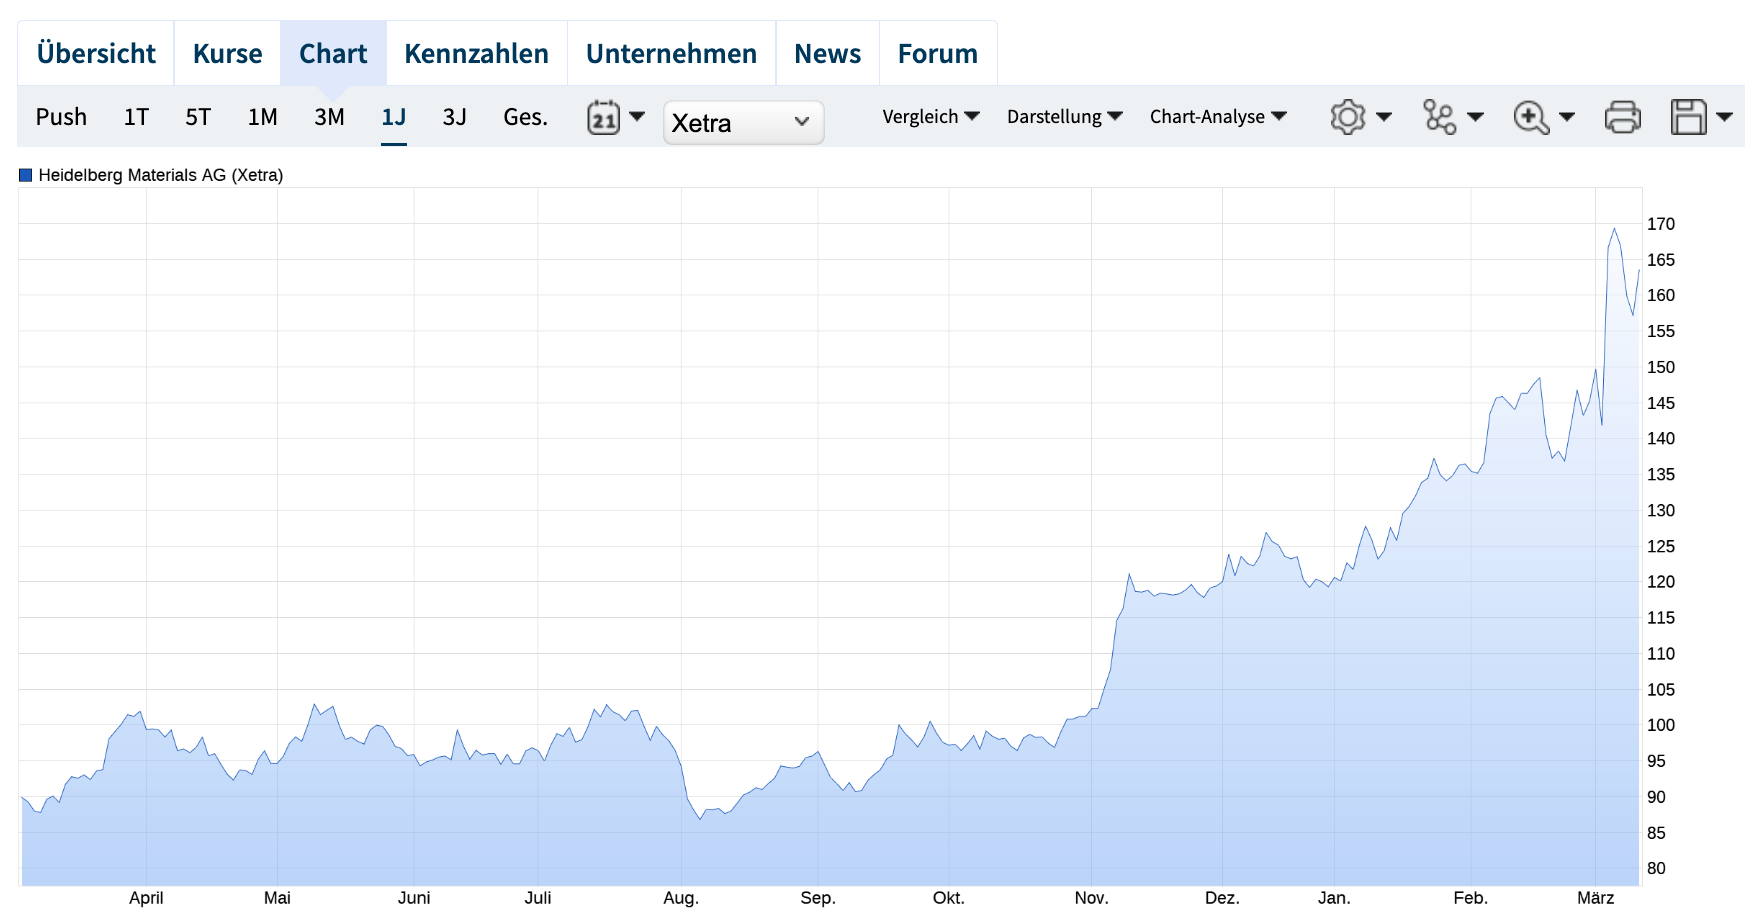This screenshot has width=1754, height=920.
Task: Click the August low point on chart
Action: click(x=701, y=818)
